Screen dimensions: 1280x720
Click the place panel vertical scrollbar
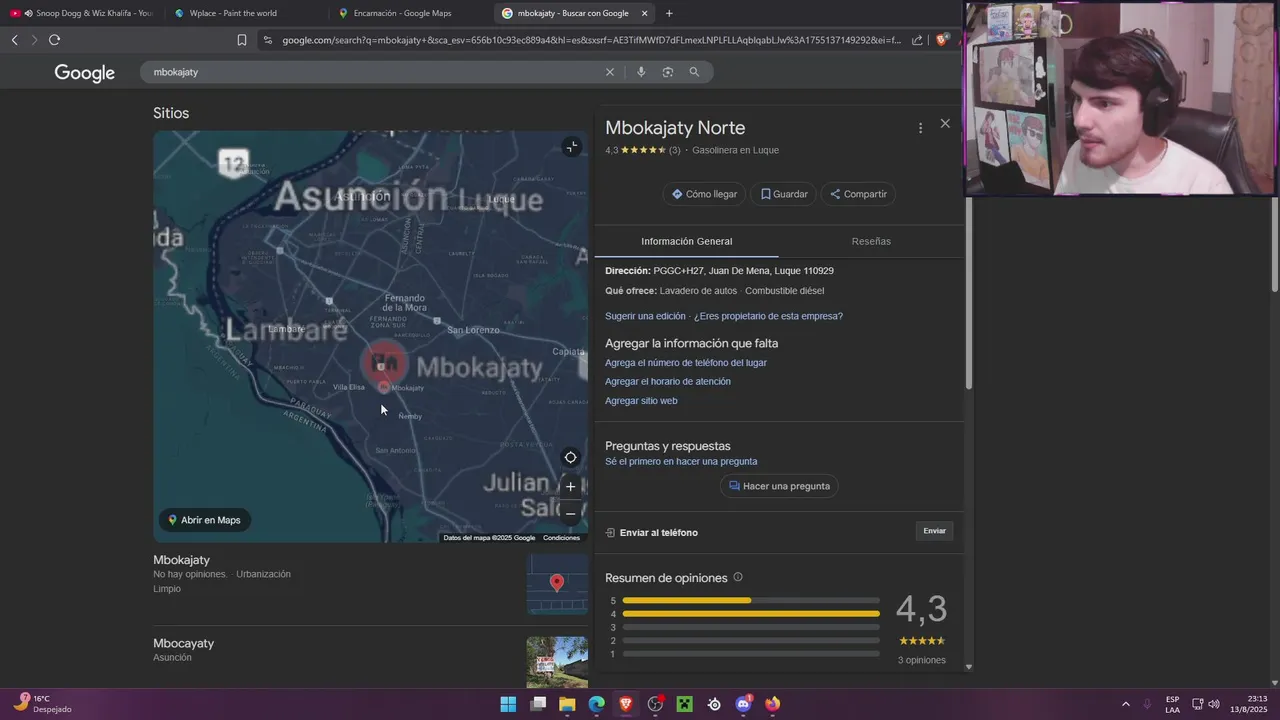968,295
